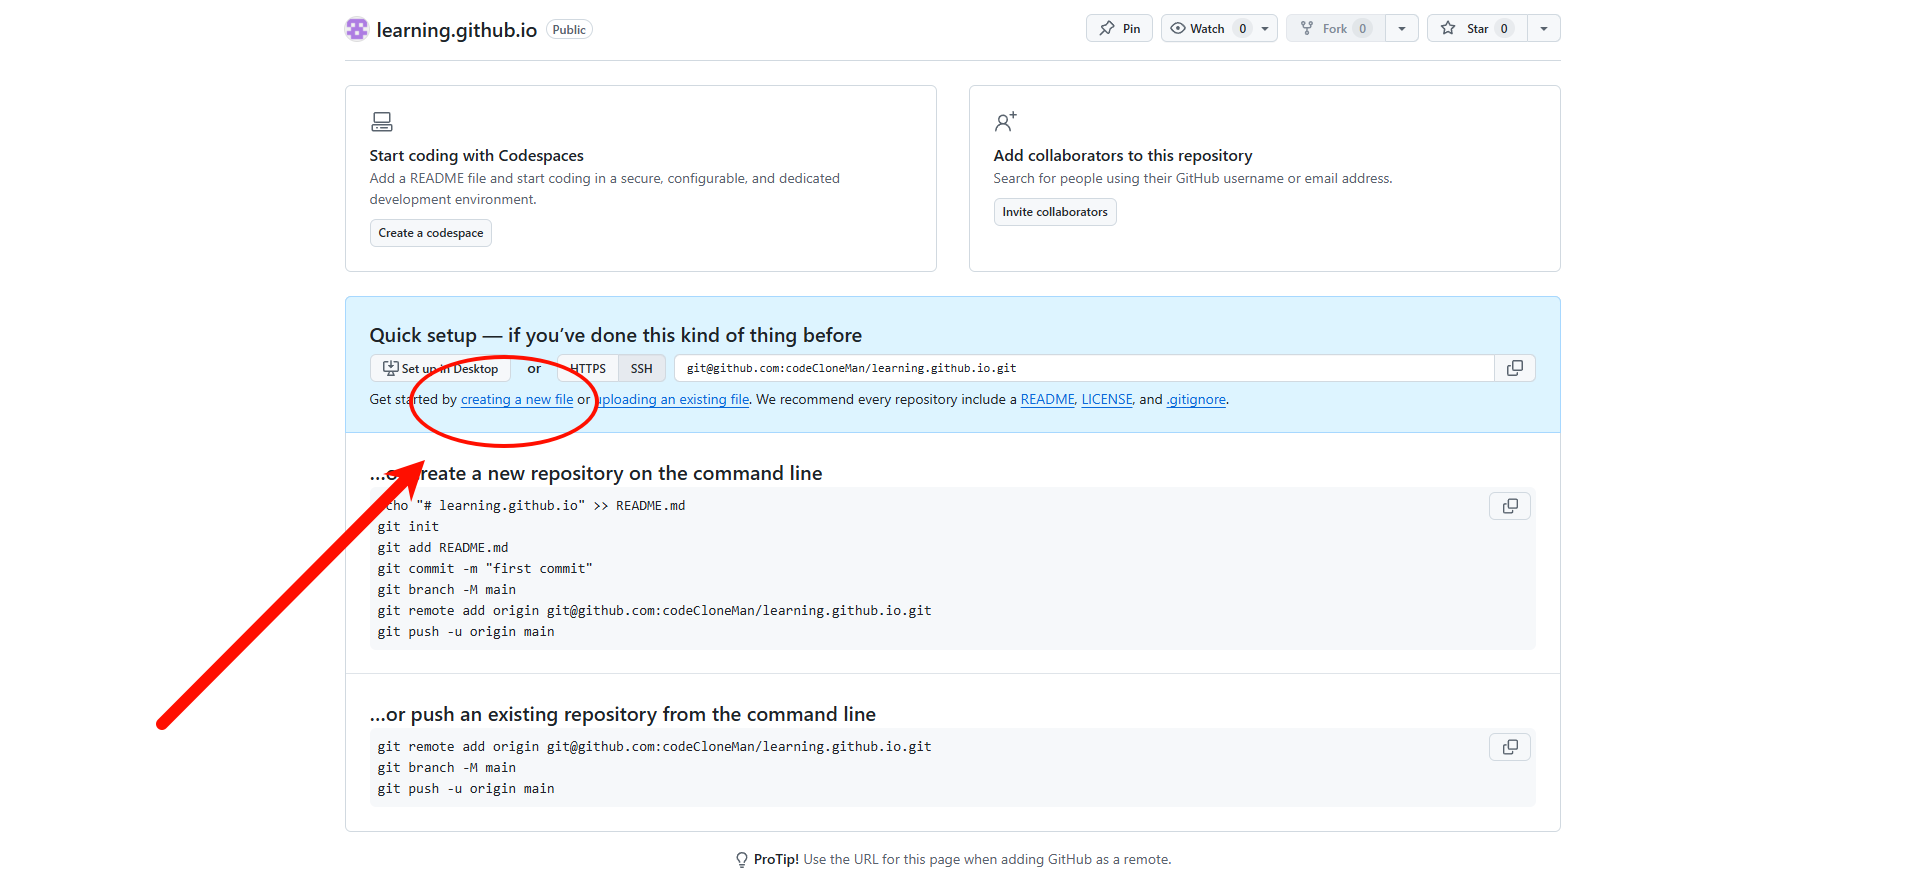Open the creating a new file link
Screen dimensions: 1905x869
[517, 399]
